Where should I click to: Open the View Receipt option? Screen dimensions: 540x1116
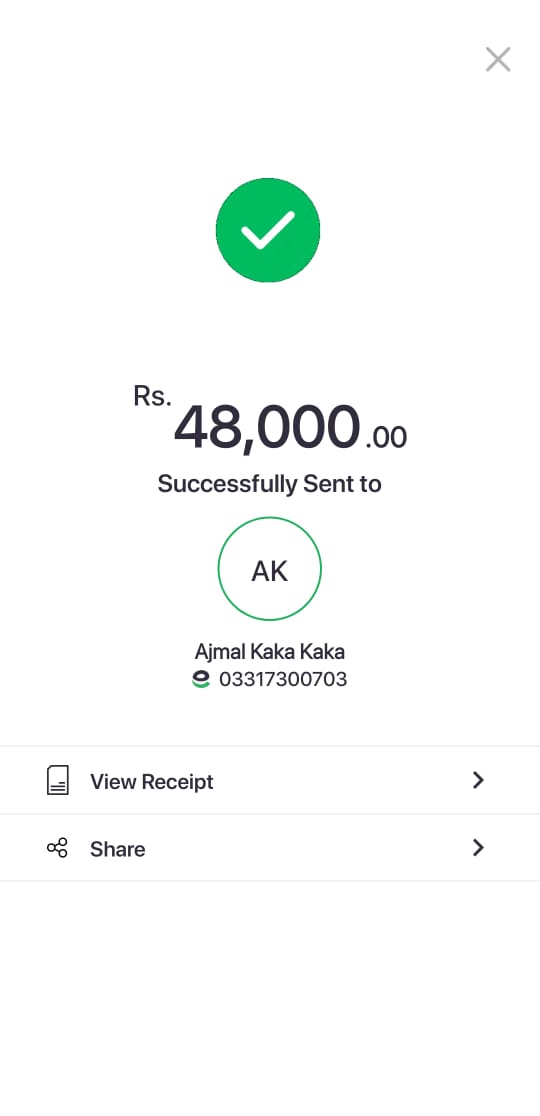(x=270, y=780)
